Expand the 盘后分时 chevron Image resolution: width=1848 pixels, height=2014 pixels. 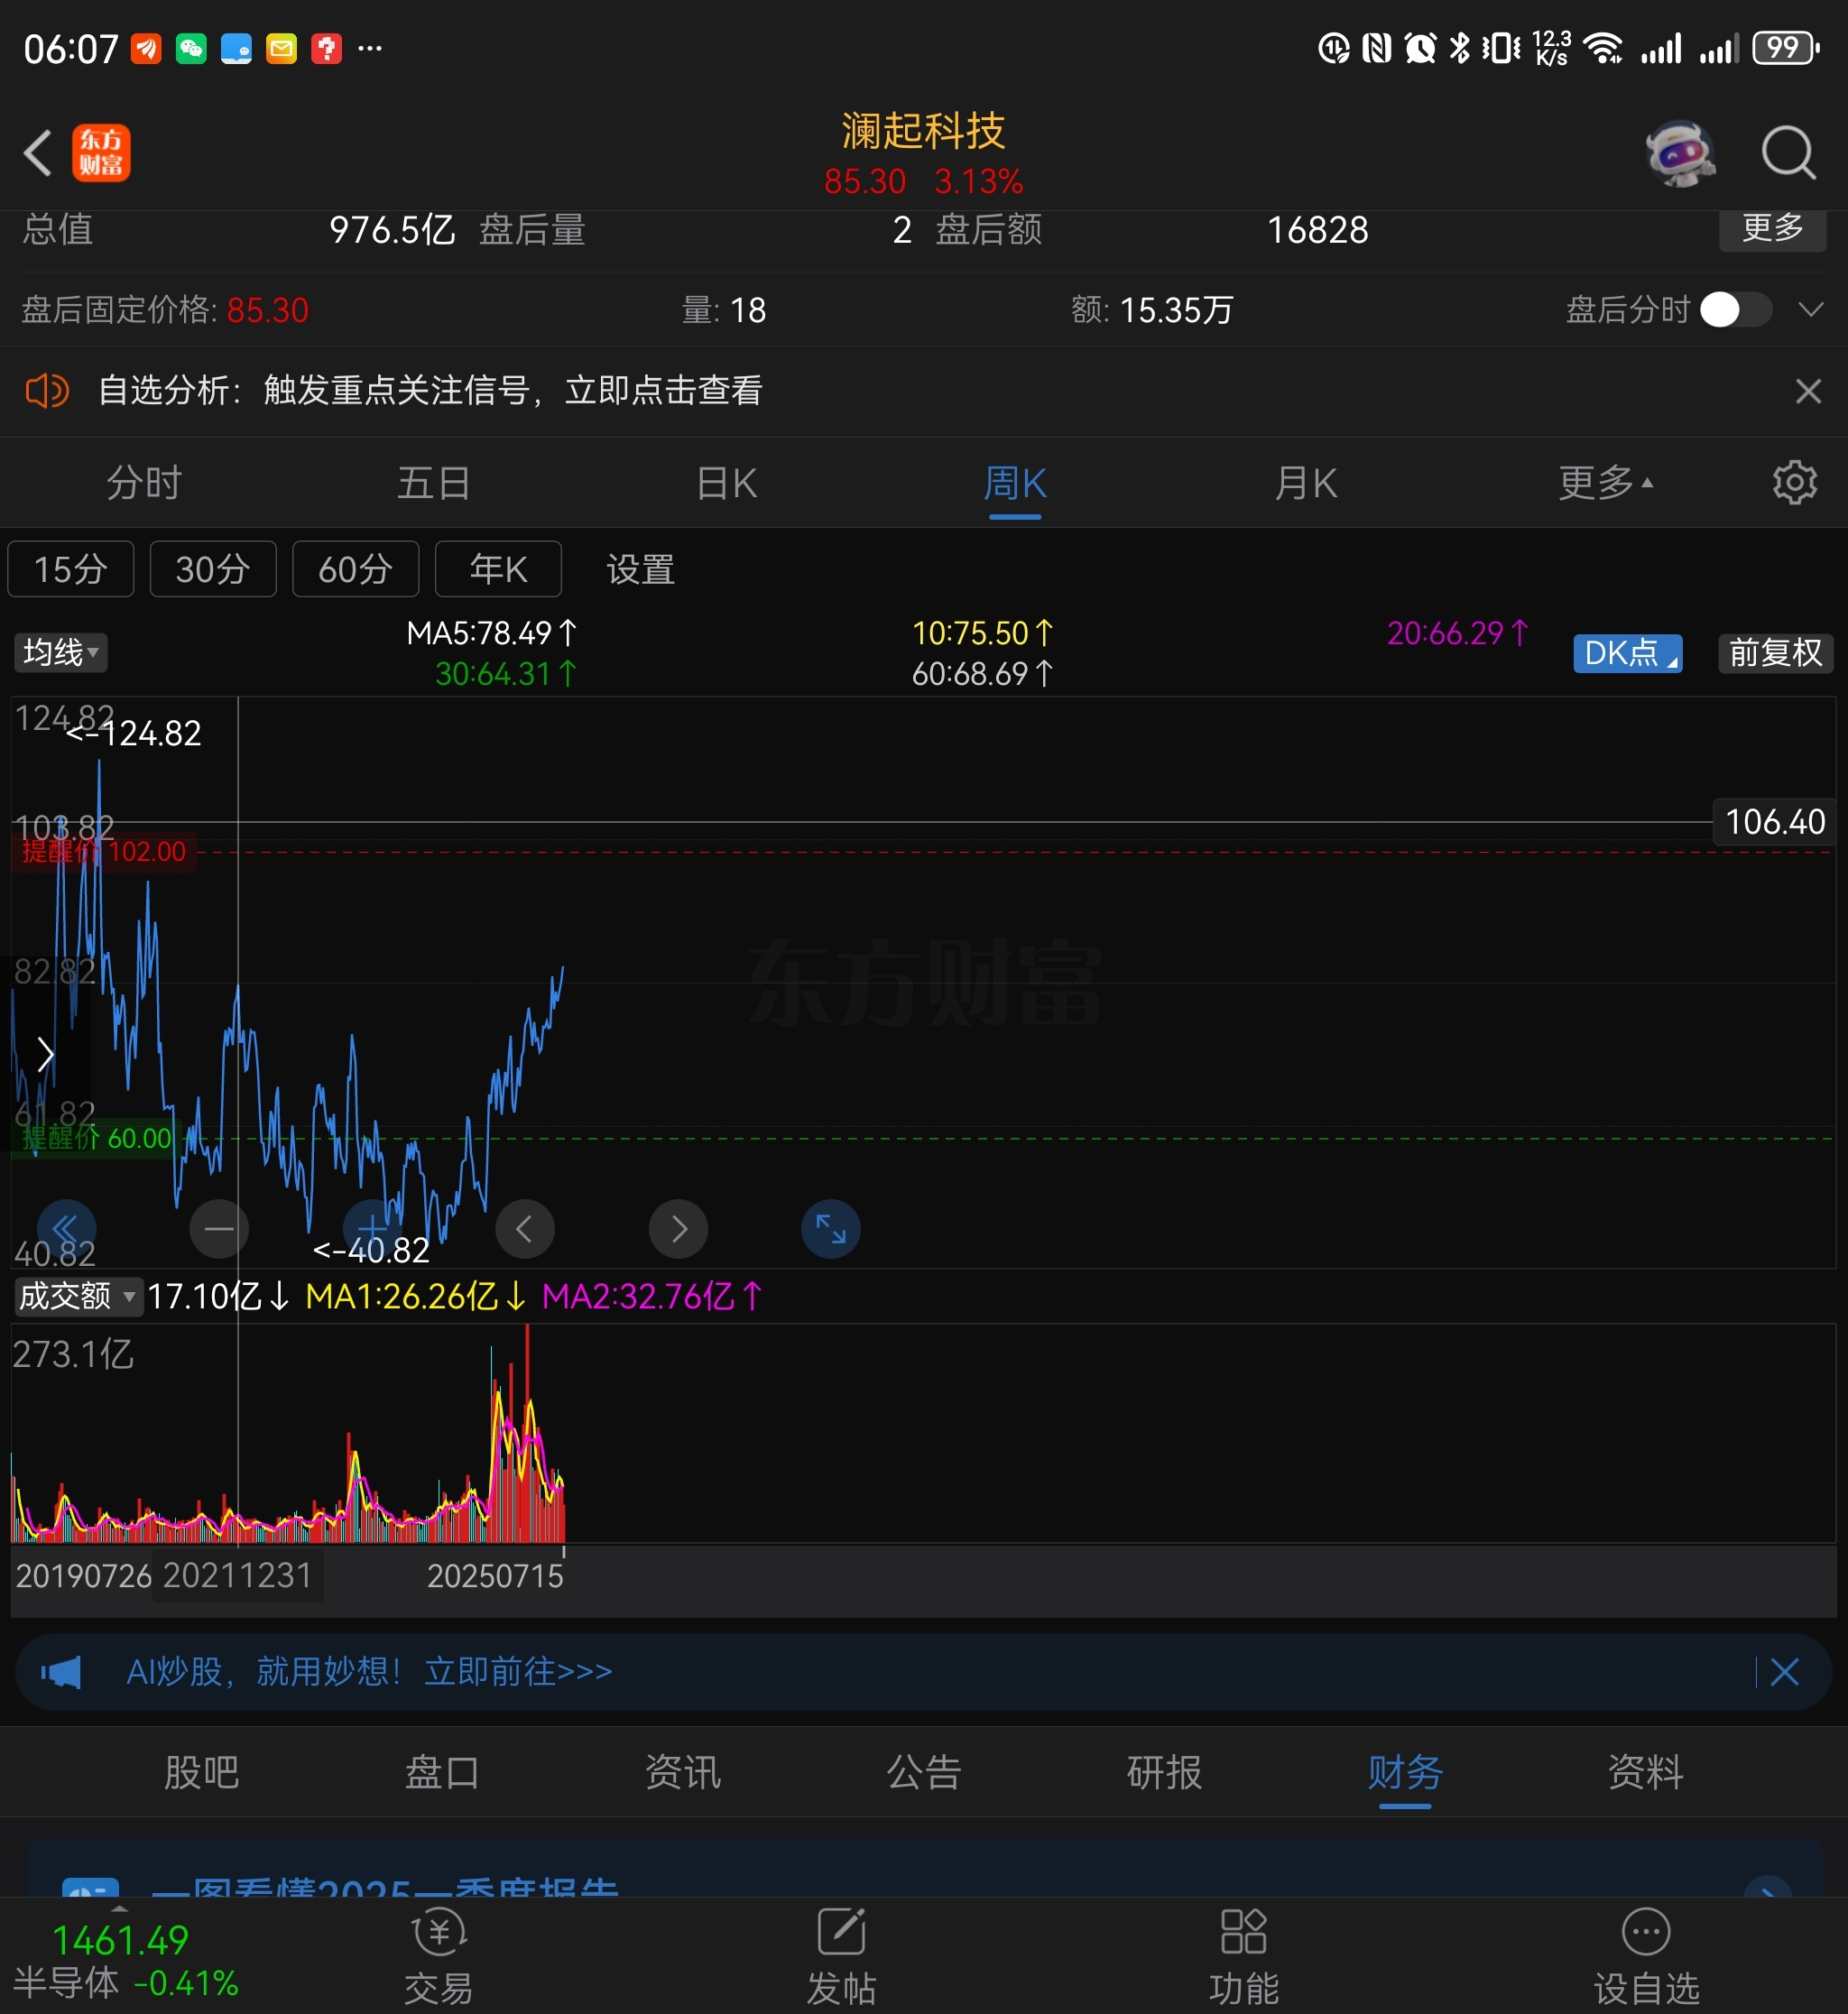click(x=1811, y=310)
